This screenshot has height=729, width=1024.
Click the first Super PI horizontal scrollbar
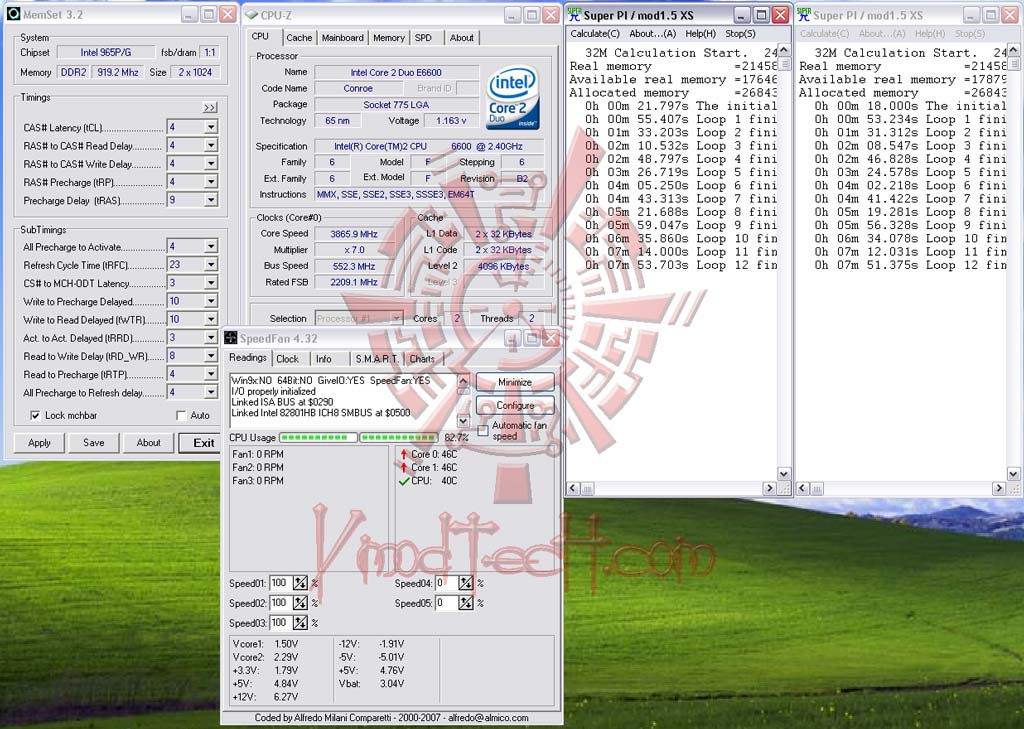pyautogui.click(x=671, y=488)
